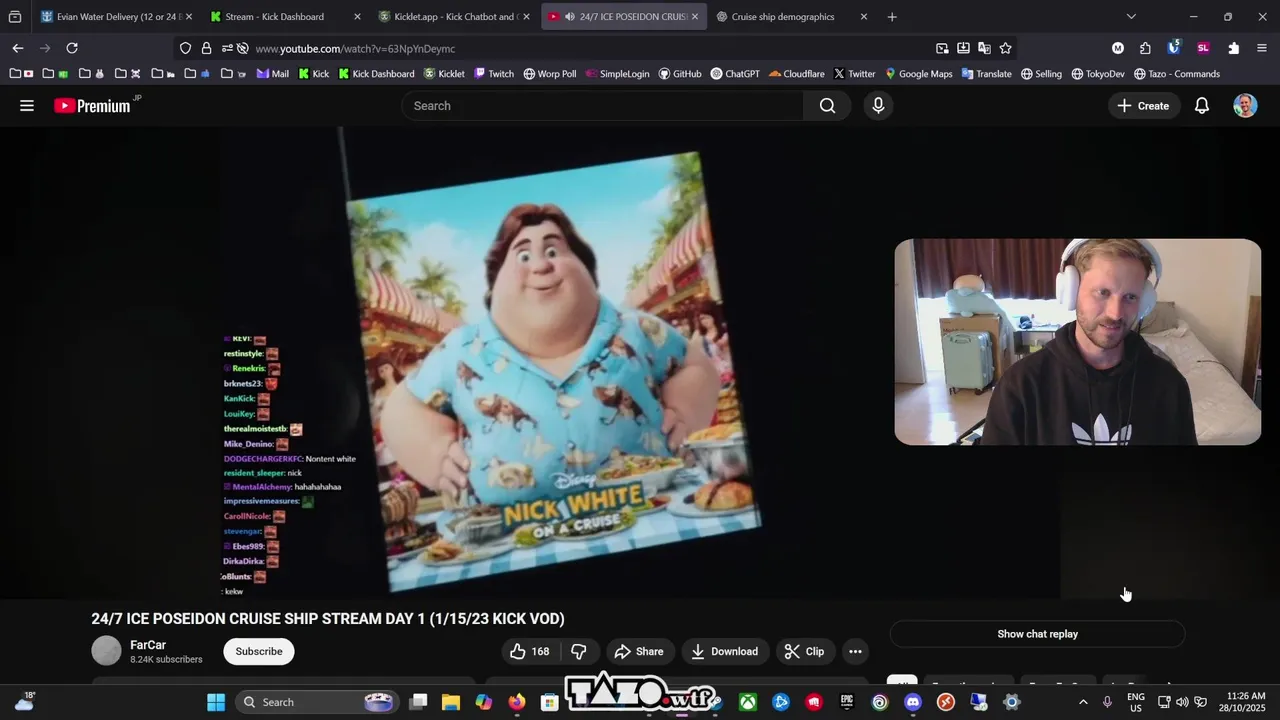
Task: Click the Windows taskbar Search box
Action: coord(318,702)
